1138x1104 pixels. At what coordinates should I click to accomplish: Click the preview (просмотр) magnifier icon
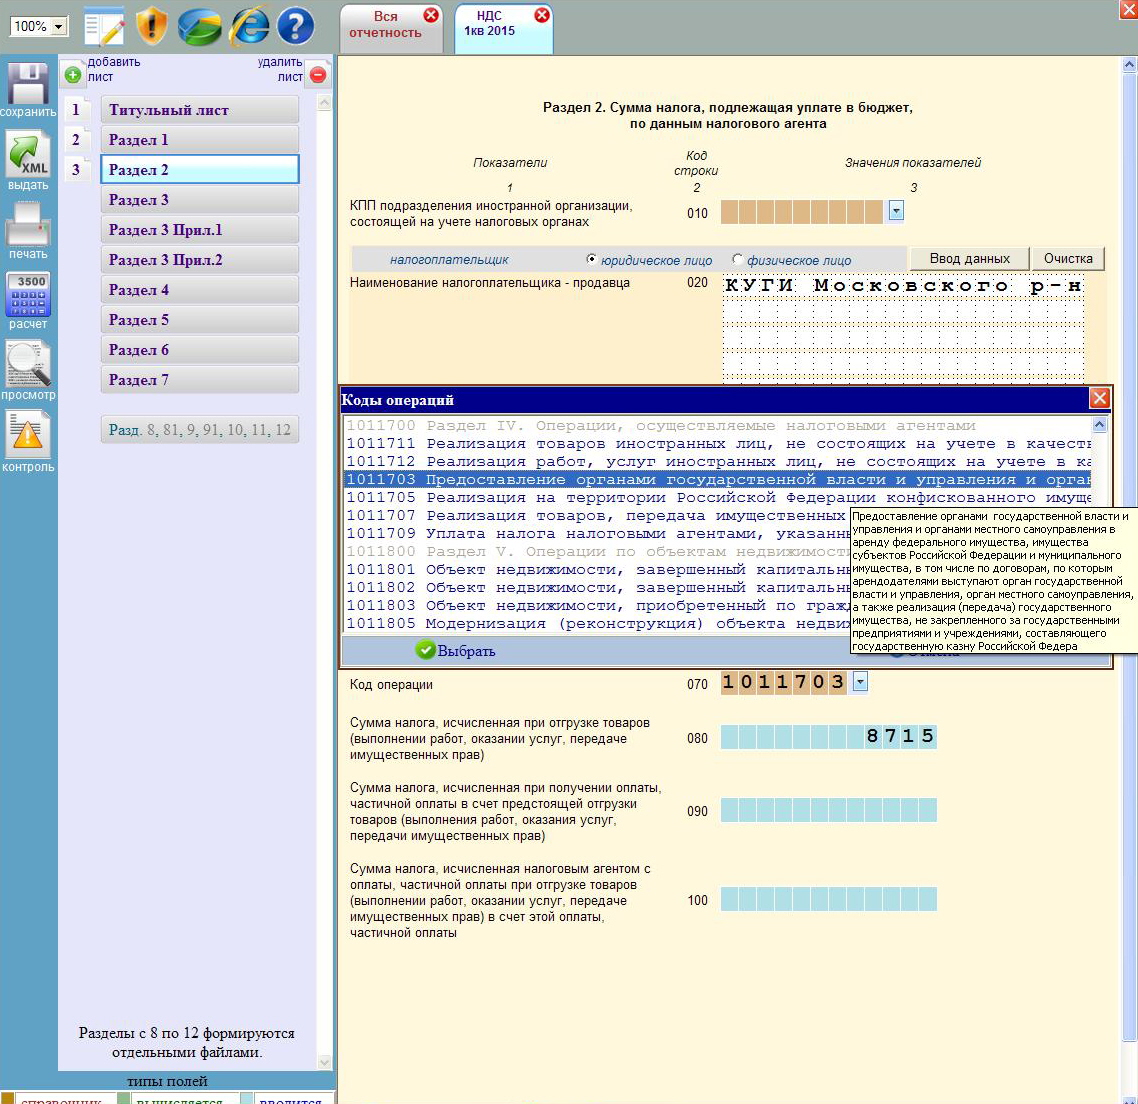click(x=28, y=365)
